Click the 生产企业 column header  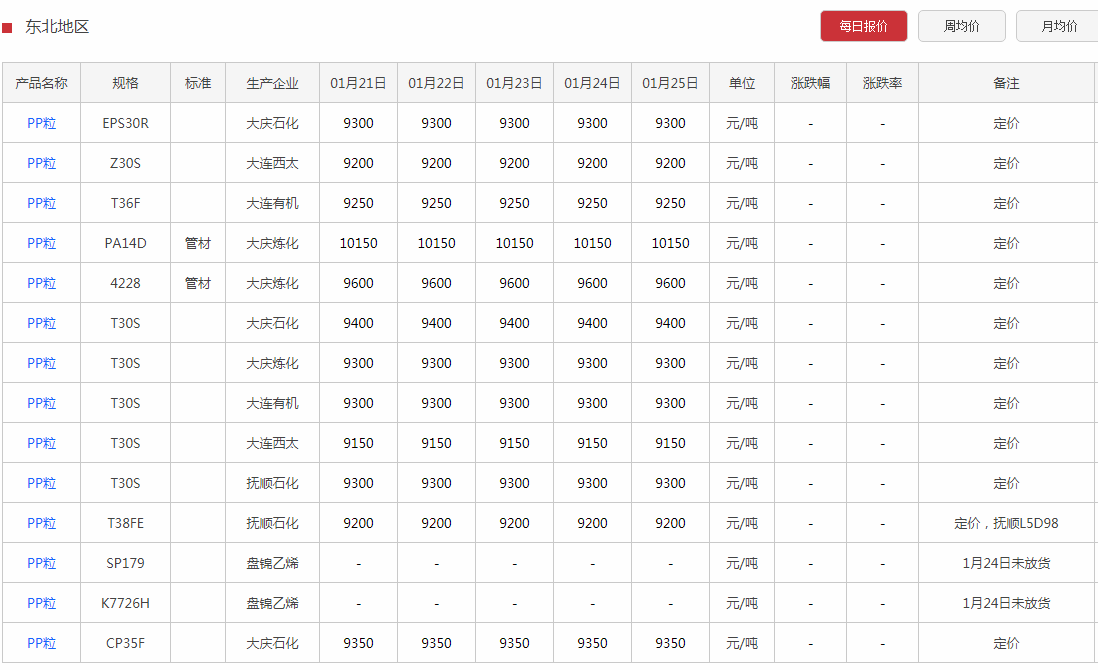[272, 83]
